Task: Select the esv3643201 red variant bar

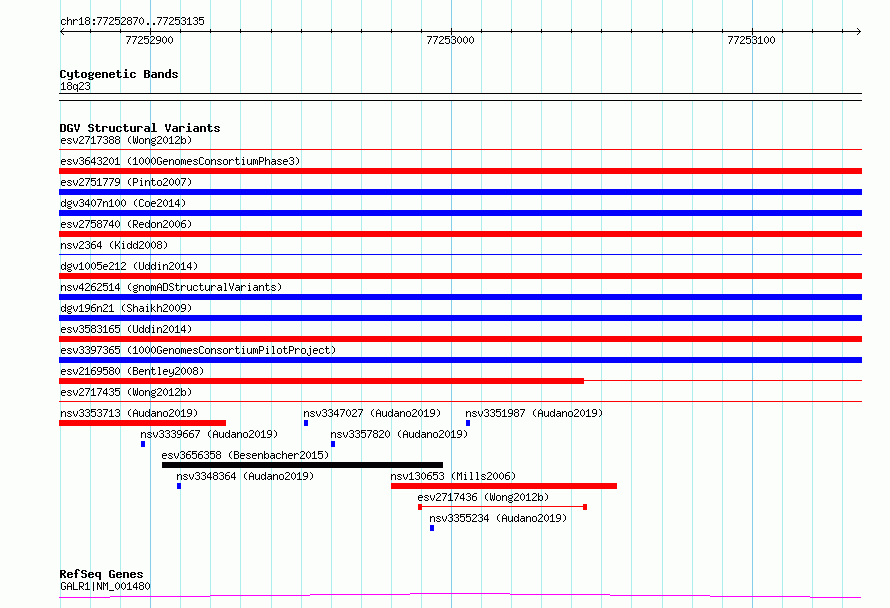Action: 460,171
